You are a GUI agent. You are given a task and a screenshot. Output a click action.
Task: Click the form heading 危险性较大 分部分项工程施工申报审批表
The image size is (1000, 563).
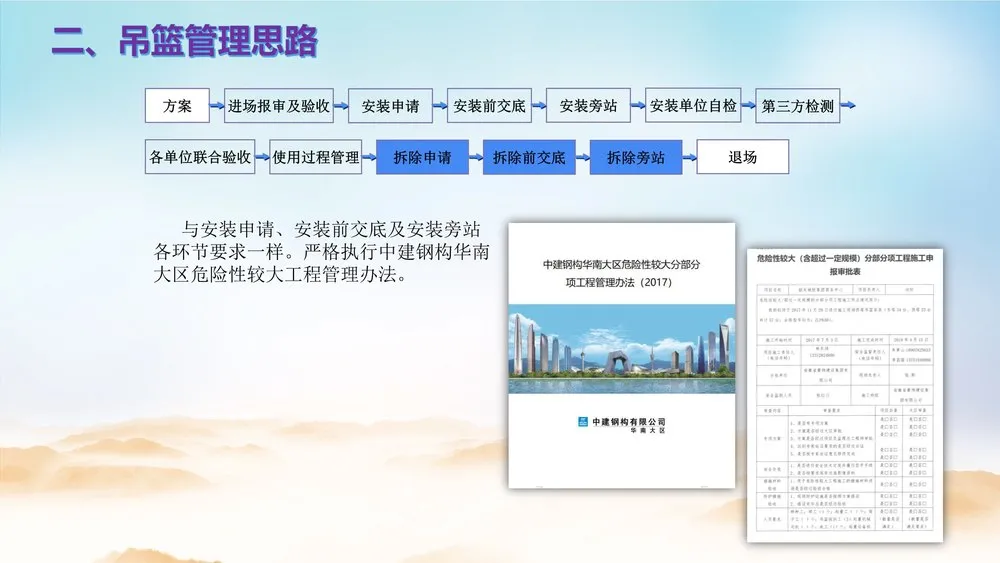coord(845,265)
